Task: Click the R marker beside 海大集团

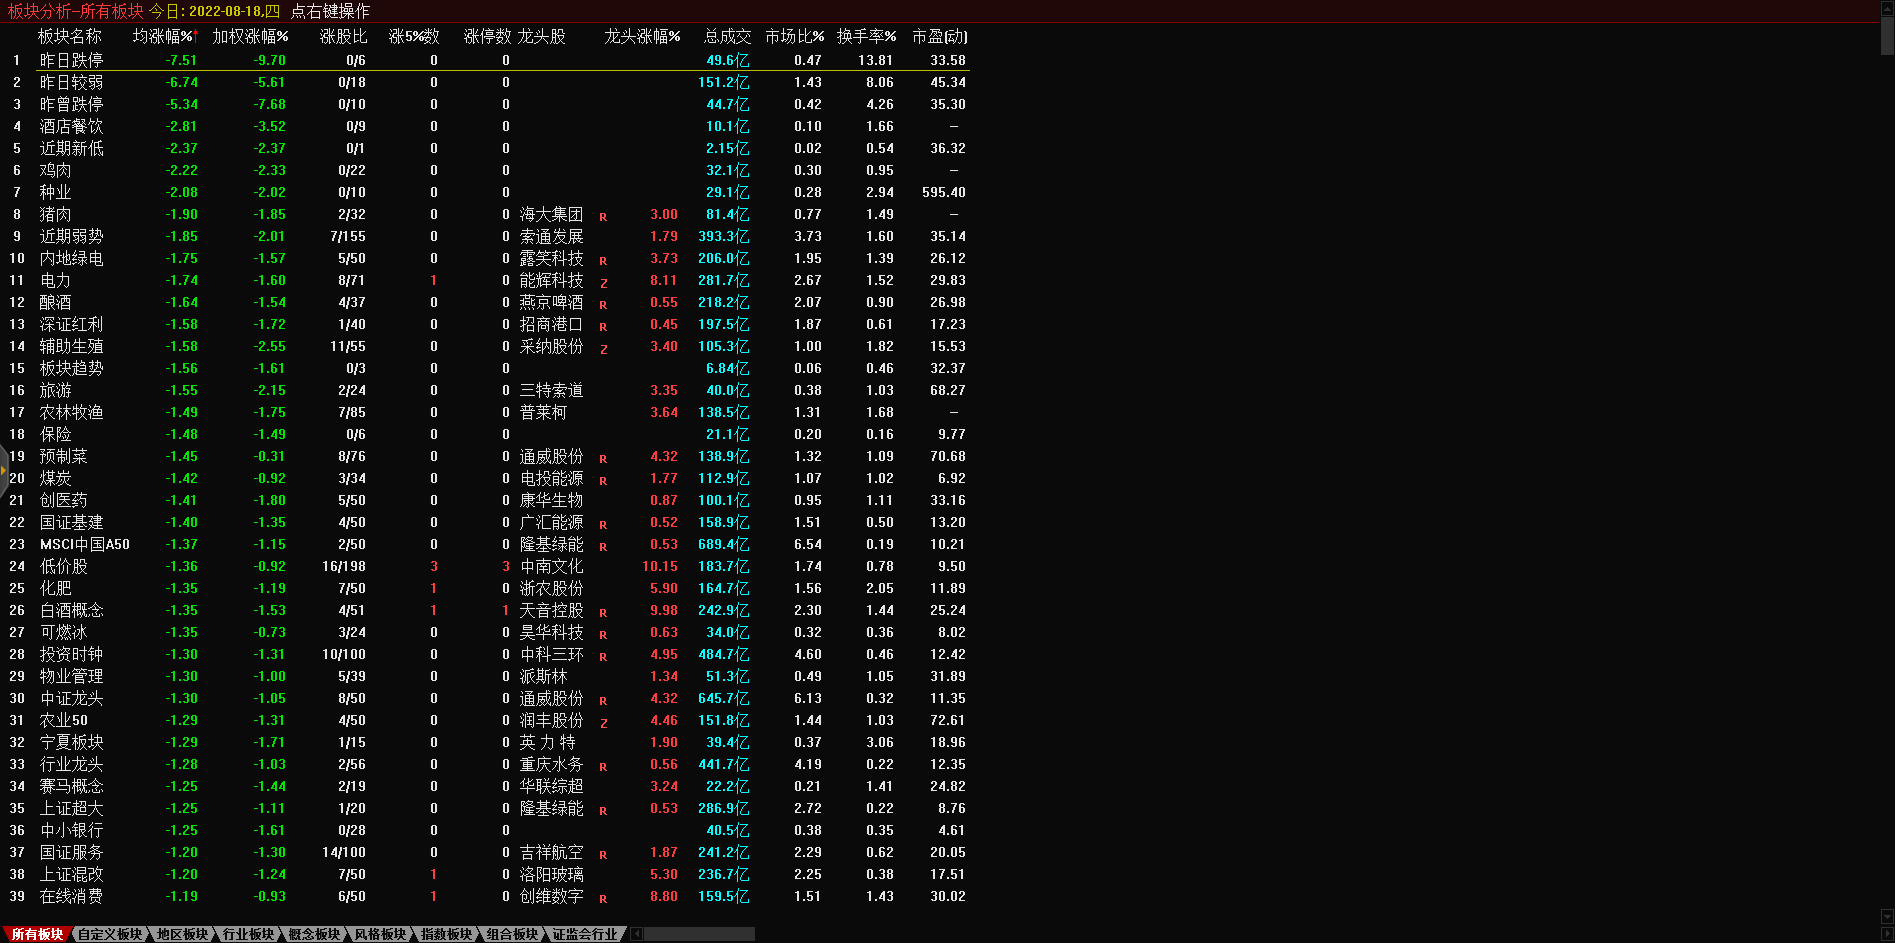Action: pyautogui.click(x=603, y=216)
